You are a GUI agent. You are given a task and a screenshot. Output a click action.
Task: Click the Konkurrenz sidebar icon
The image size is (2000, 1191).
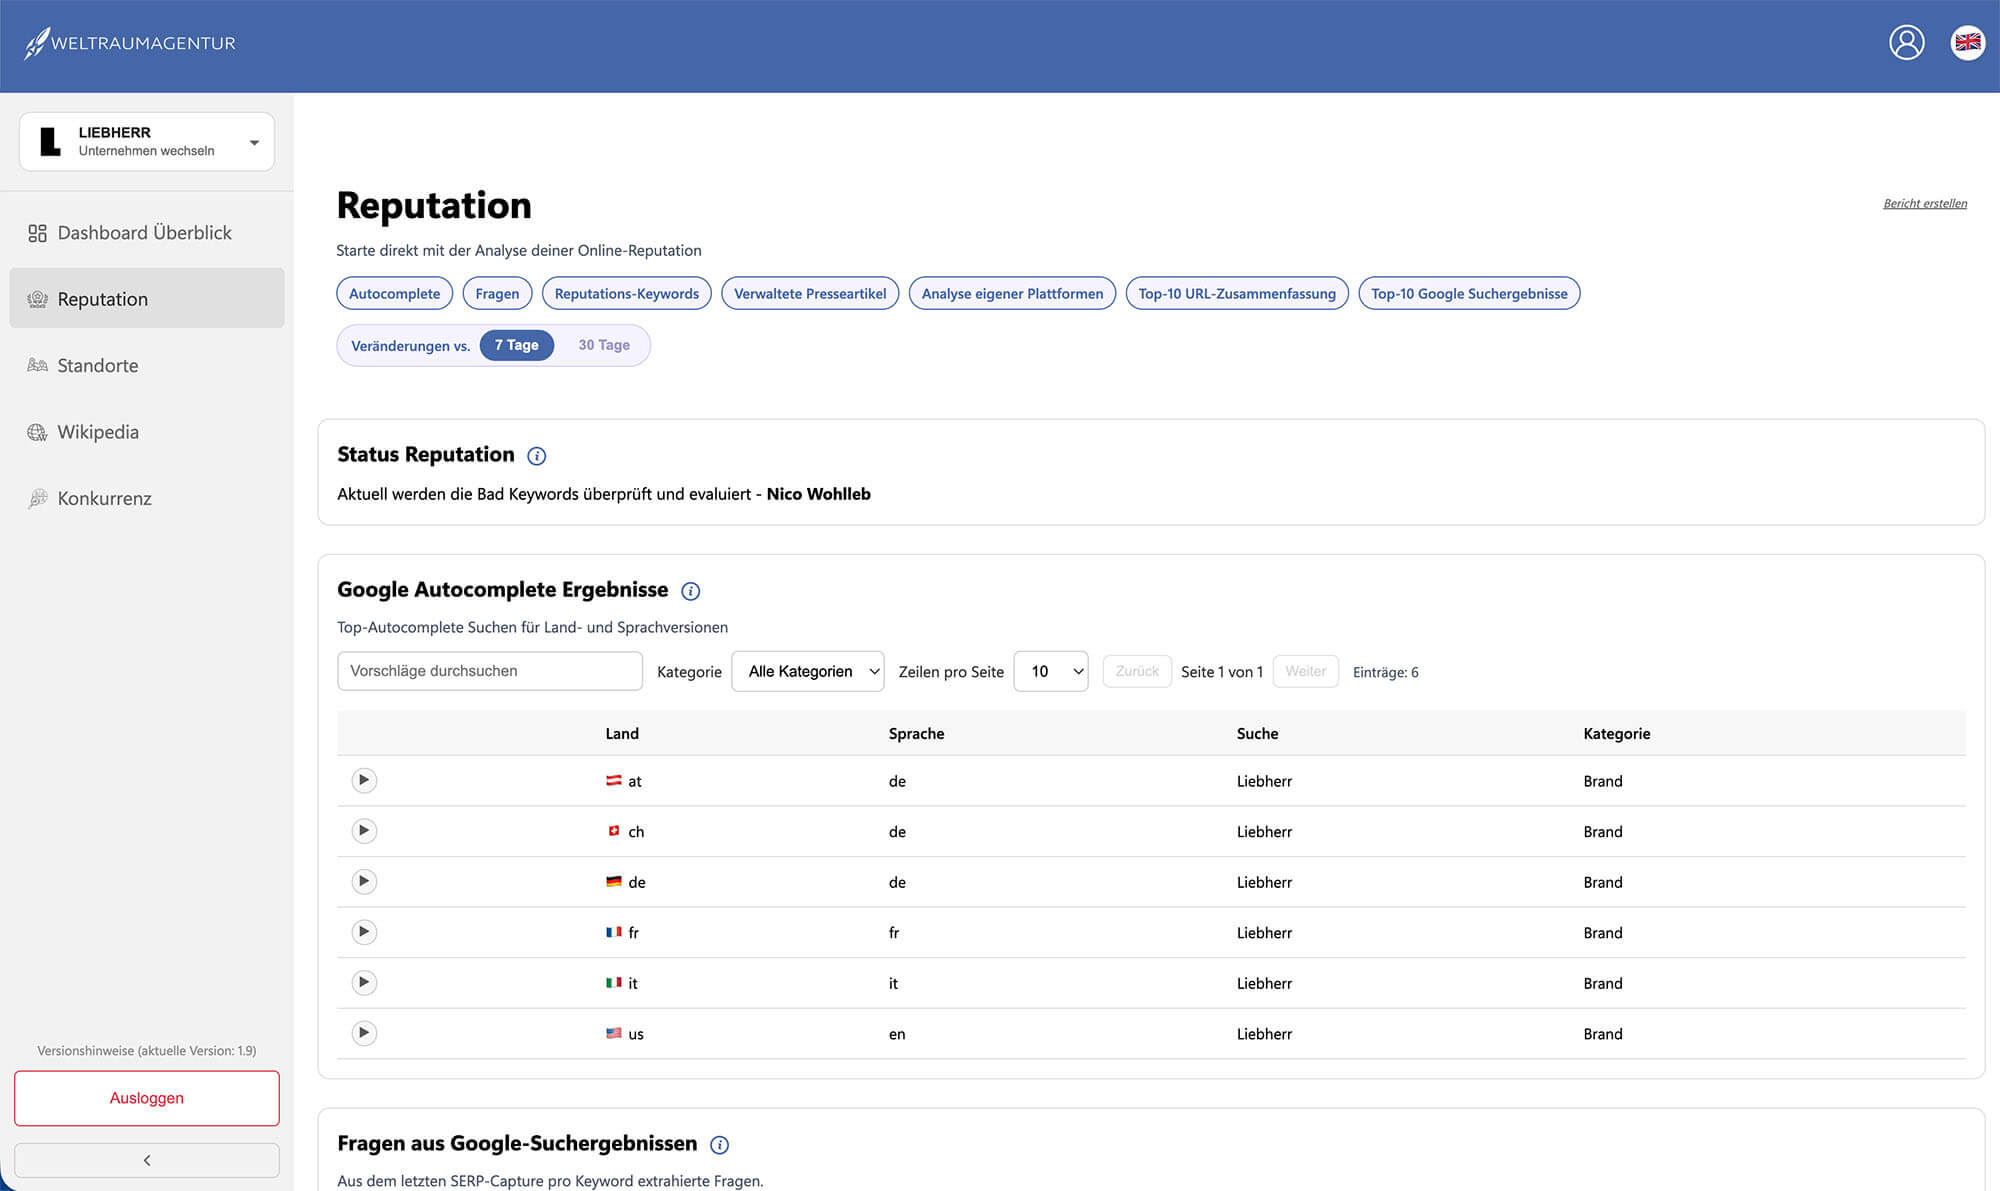pos(37,498)
